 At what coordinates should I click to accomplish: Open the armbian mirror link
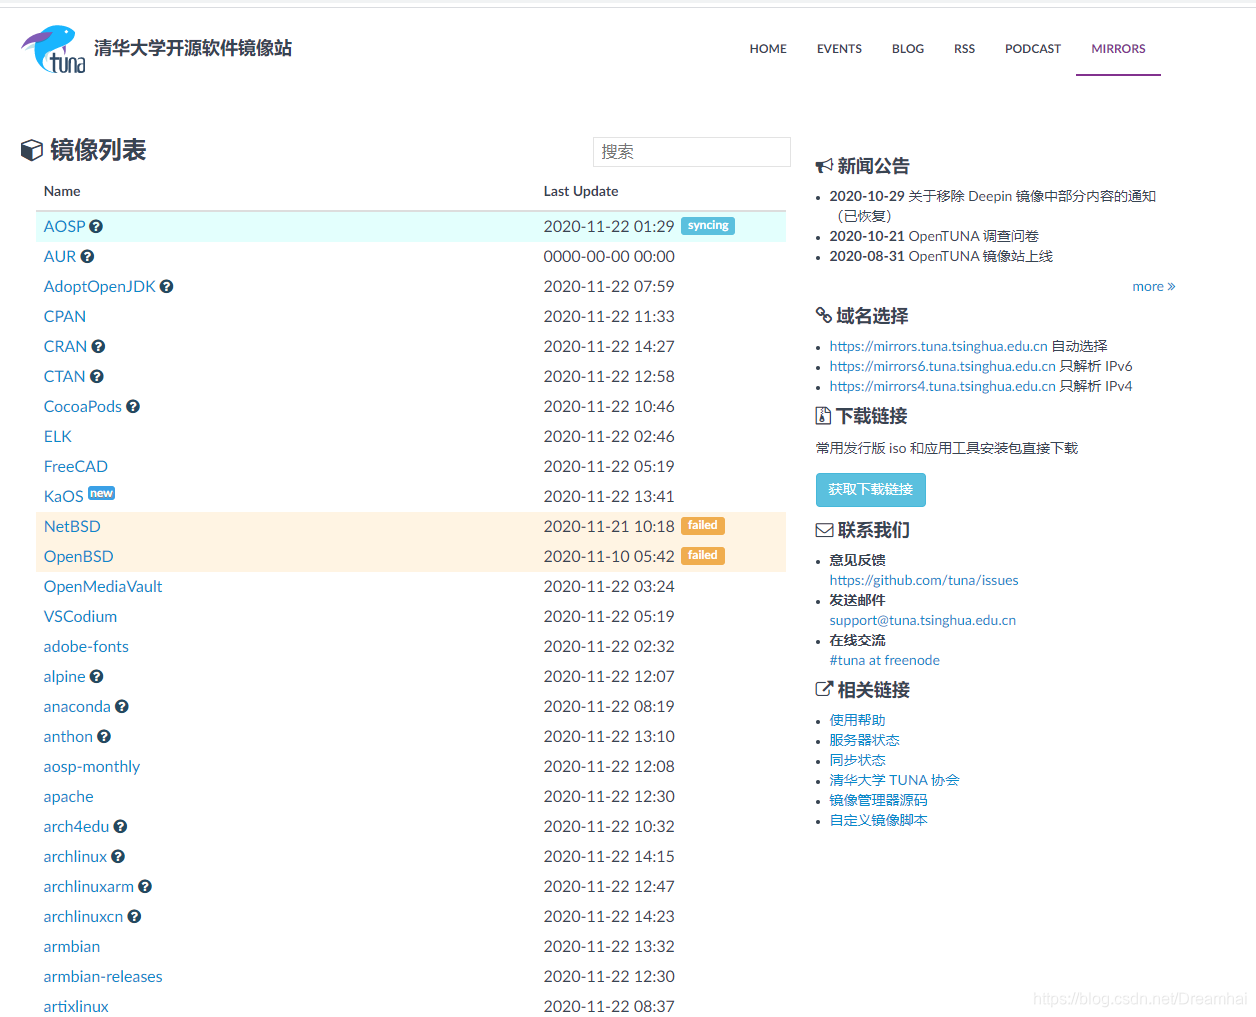point(72,947)
